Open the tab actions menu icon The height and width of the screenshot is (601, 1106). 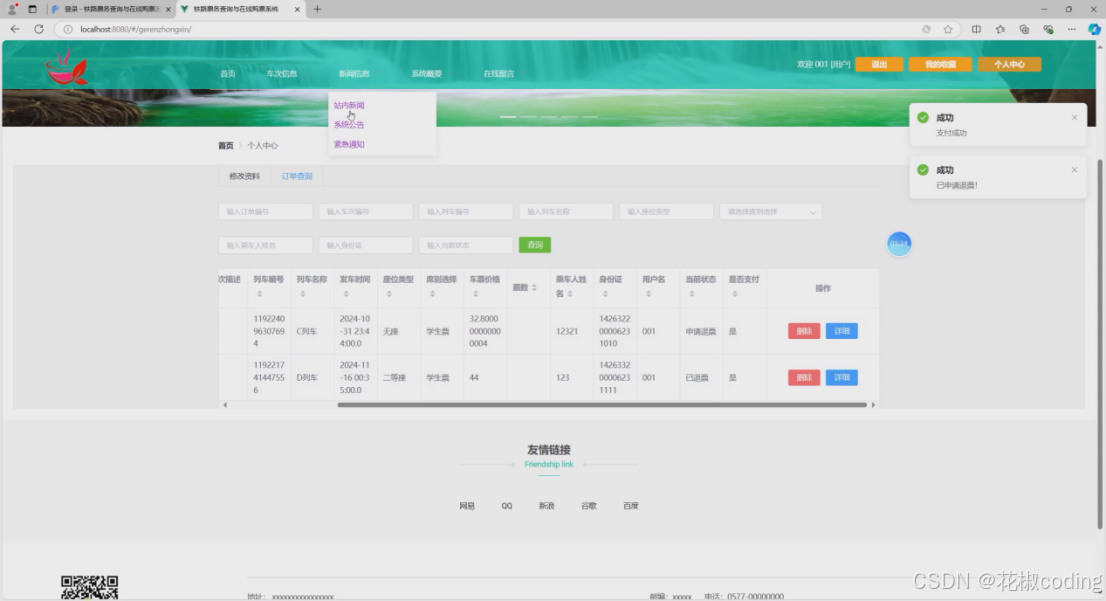point(32,9)
